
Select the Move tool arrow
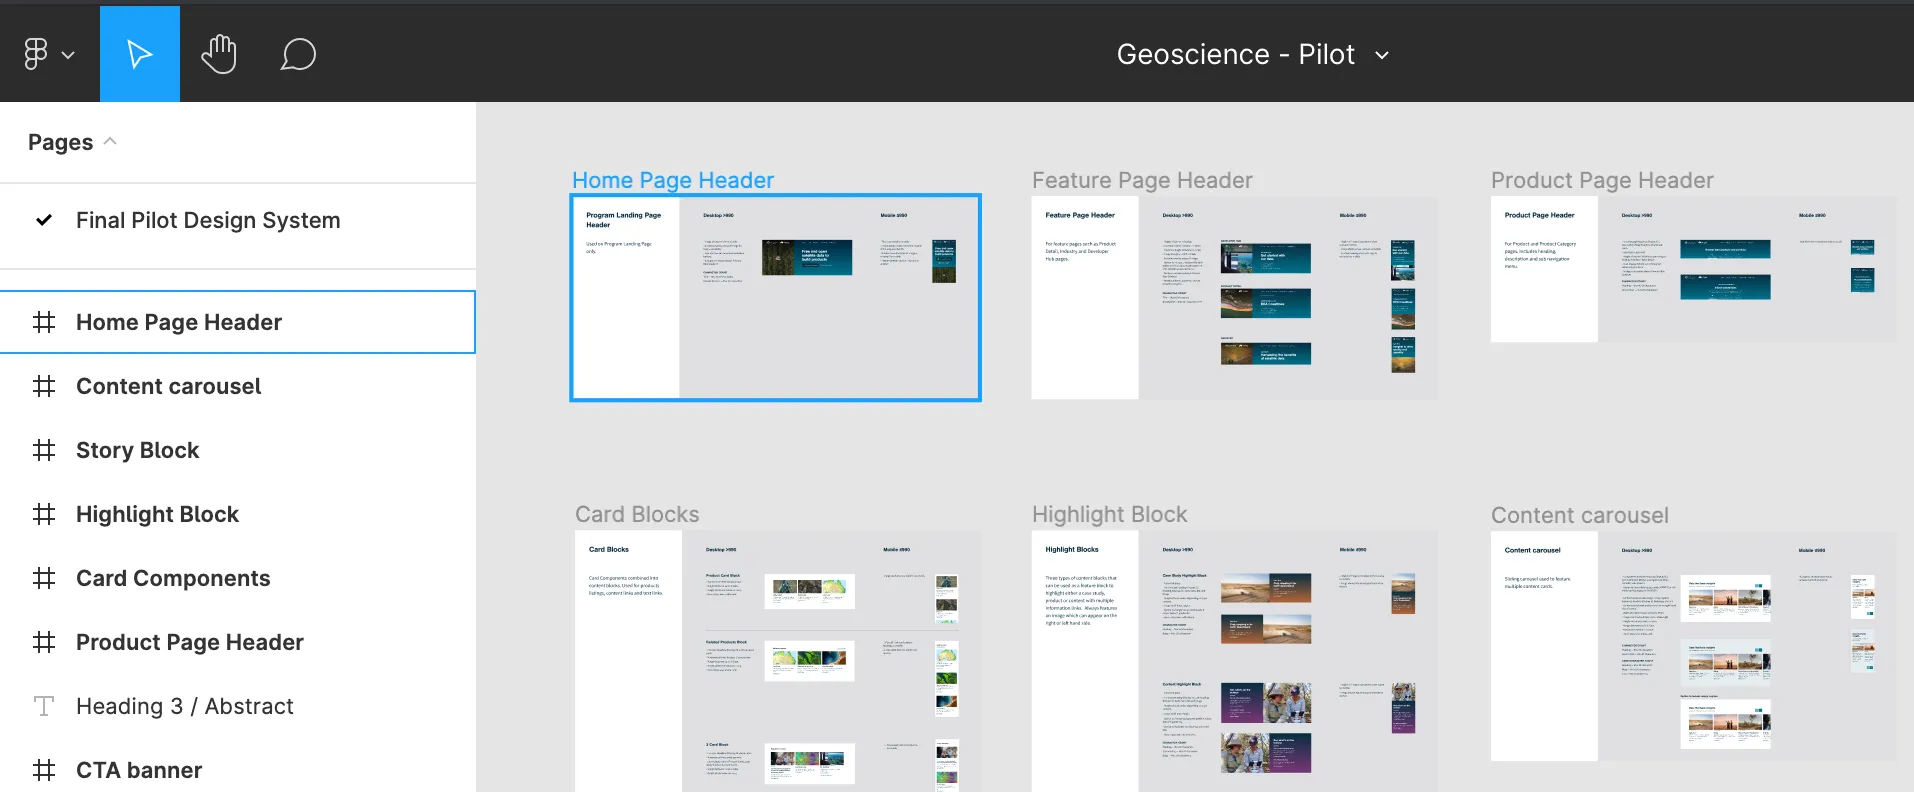[x=140, y=54]
